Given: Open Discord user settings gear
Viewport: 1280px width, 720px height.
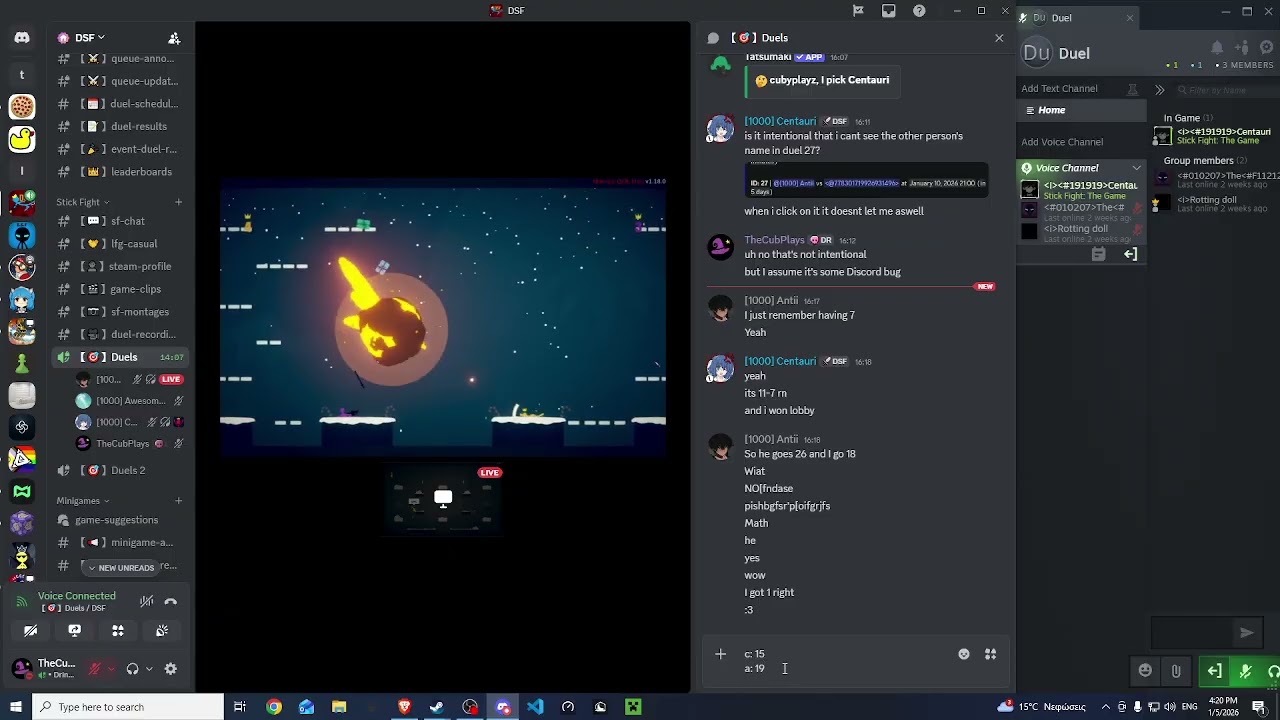Looking at the screenshot, I should click(171, 669).
